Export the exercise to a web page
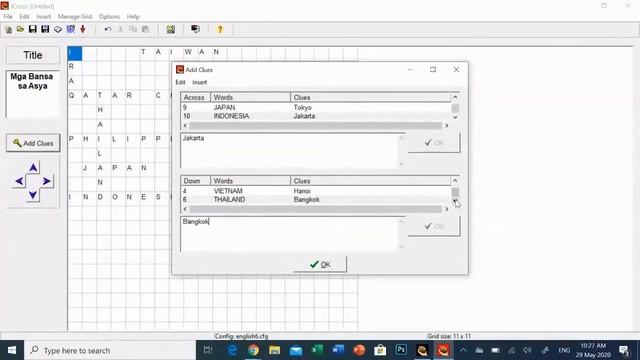This screenshot has width=640, height=360. pos(71,29)
